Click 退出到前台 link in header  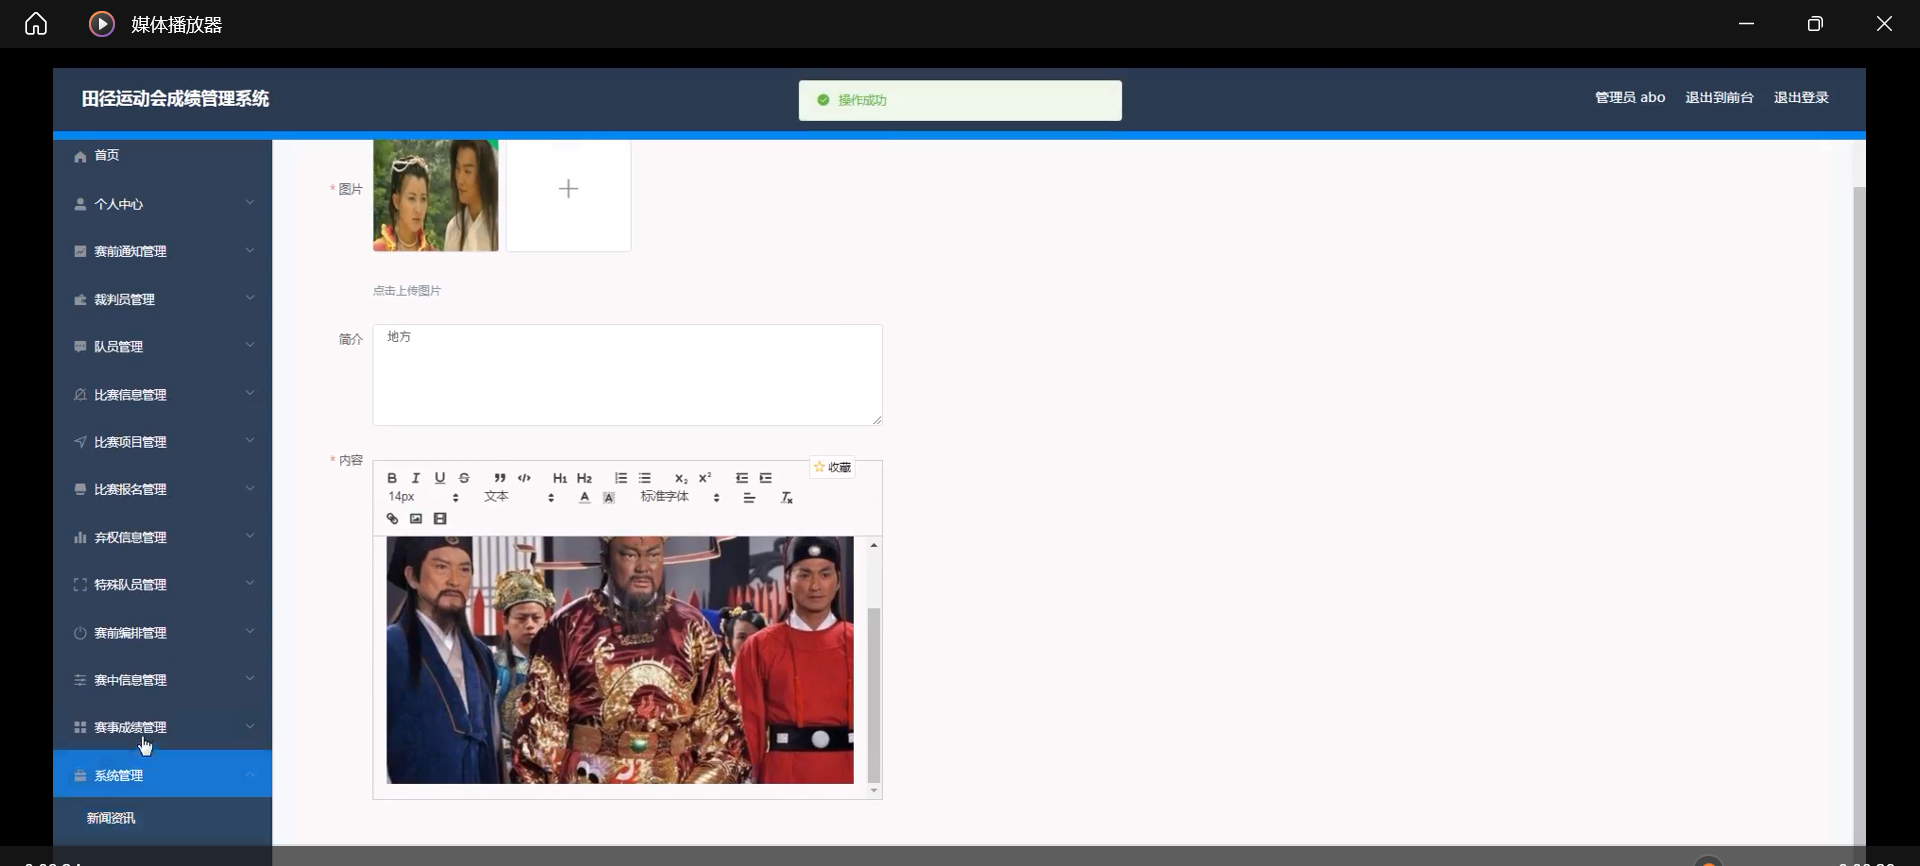[x=1719, y=97]
